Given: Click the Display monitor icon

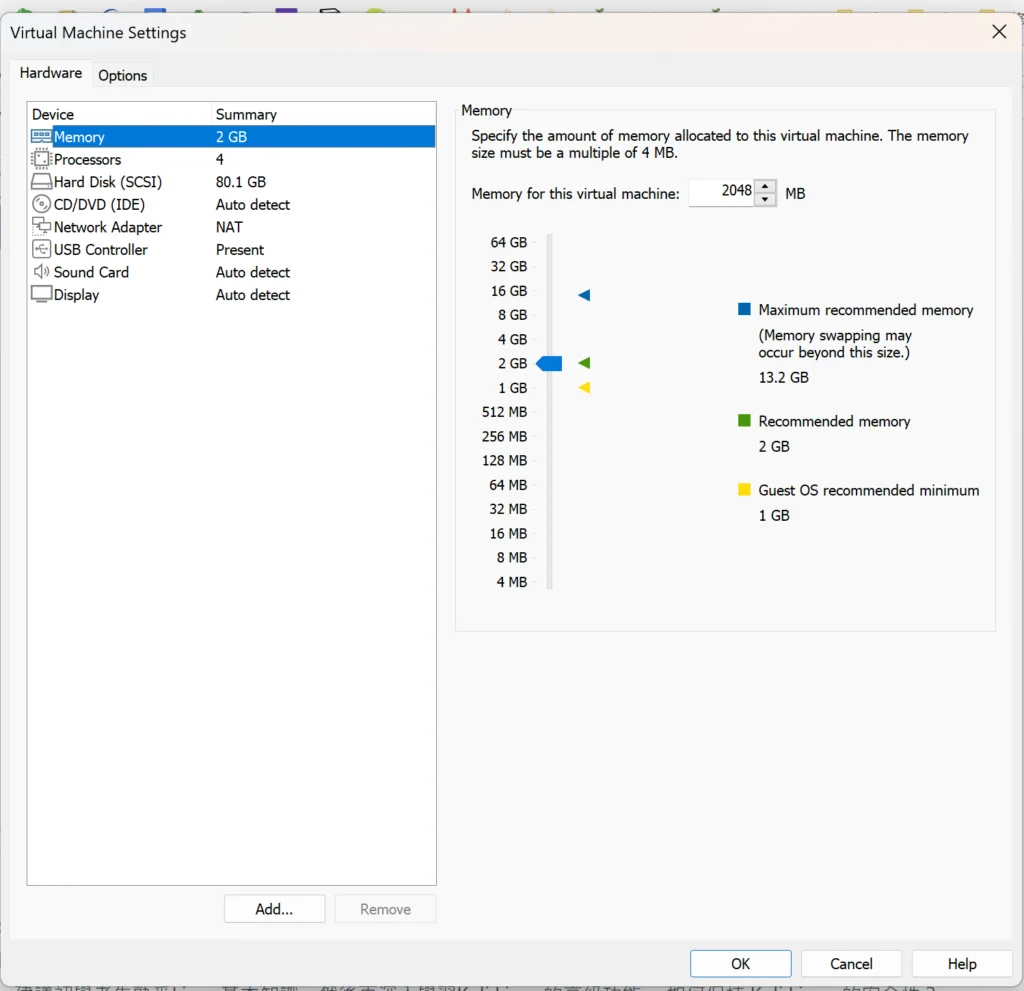Looking at the screenshot, I should pos(41,294).
